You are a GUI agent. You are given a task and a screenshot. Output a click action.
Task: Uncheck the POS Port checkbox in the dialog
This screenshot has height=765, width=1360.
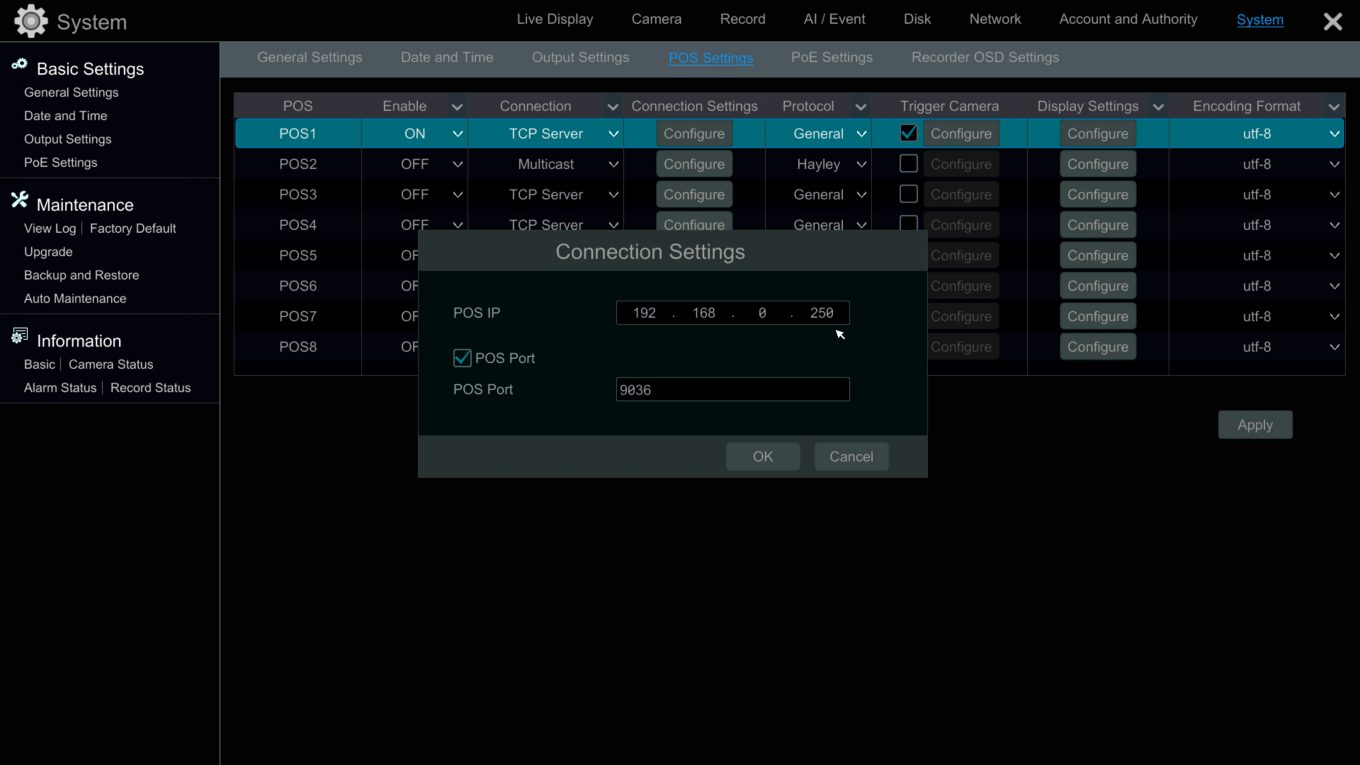(461, 357)
